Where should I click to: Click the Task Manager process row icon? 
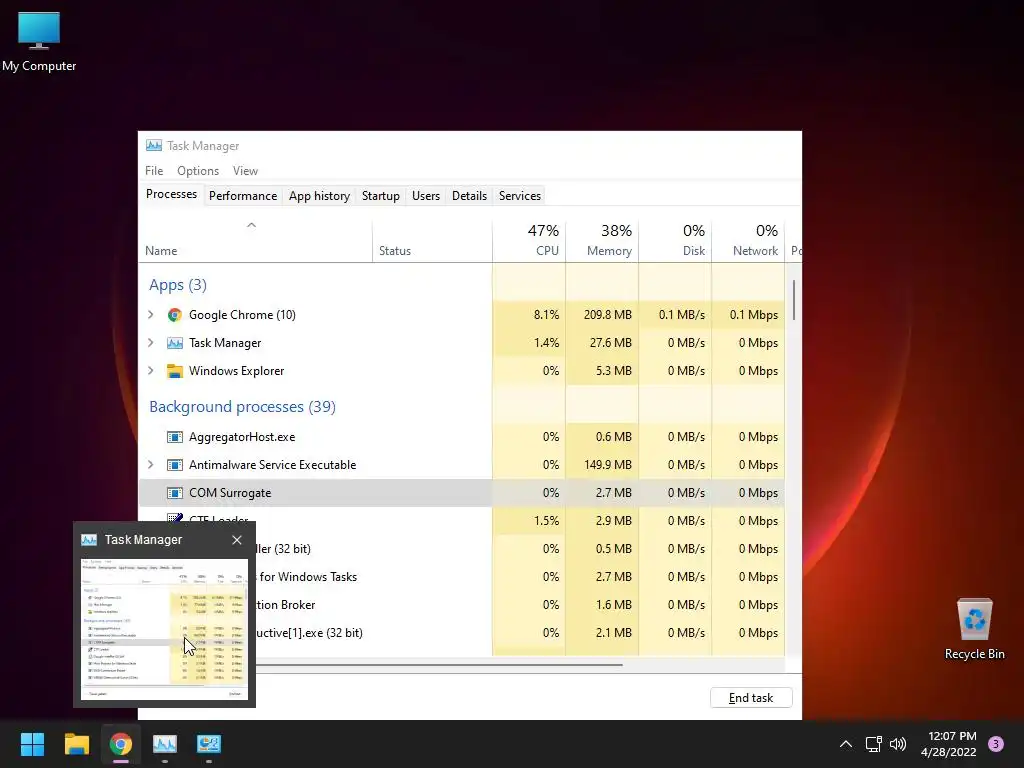[x=174, y=343]
